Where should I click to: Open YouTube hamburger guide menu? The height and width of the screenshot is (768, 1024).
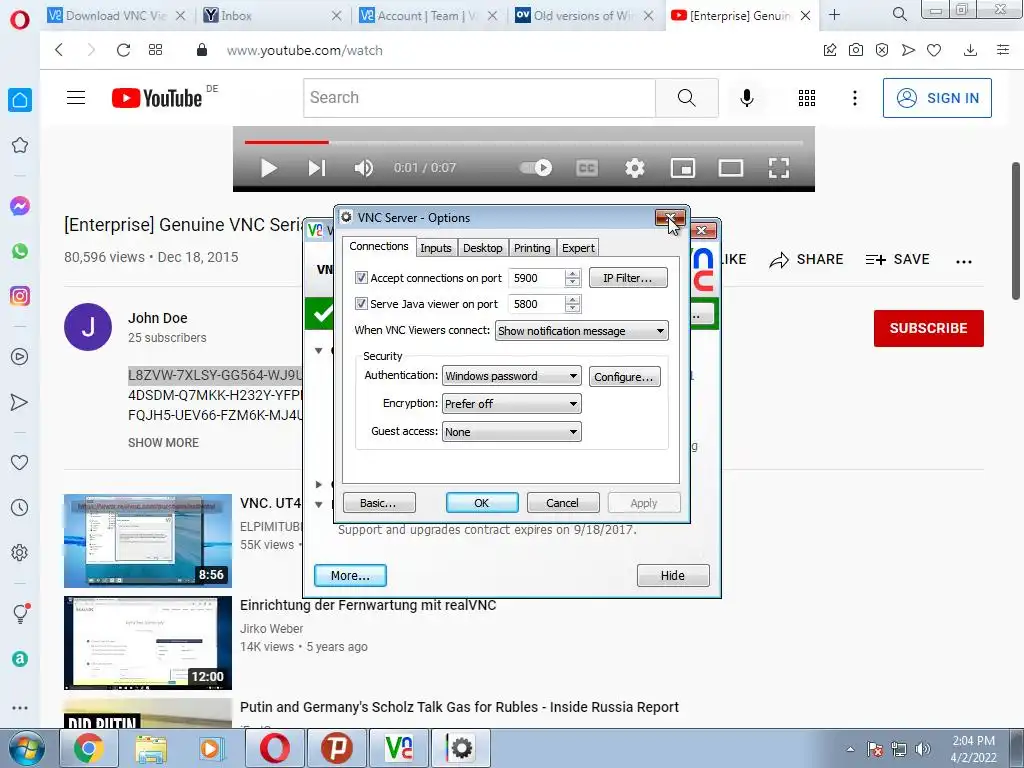(76, 98)
